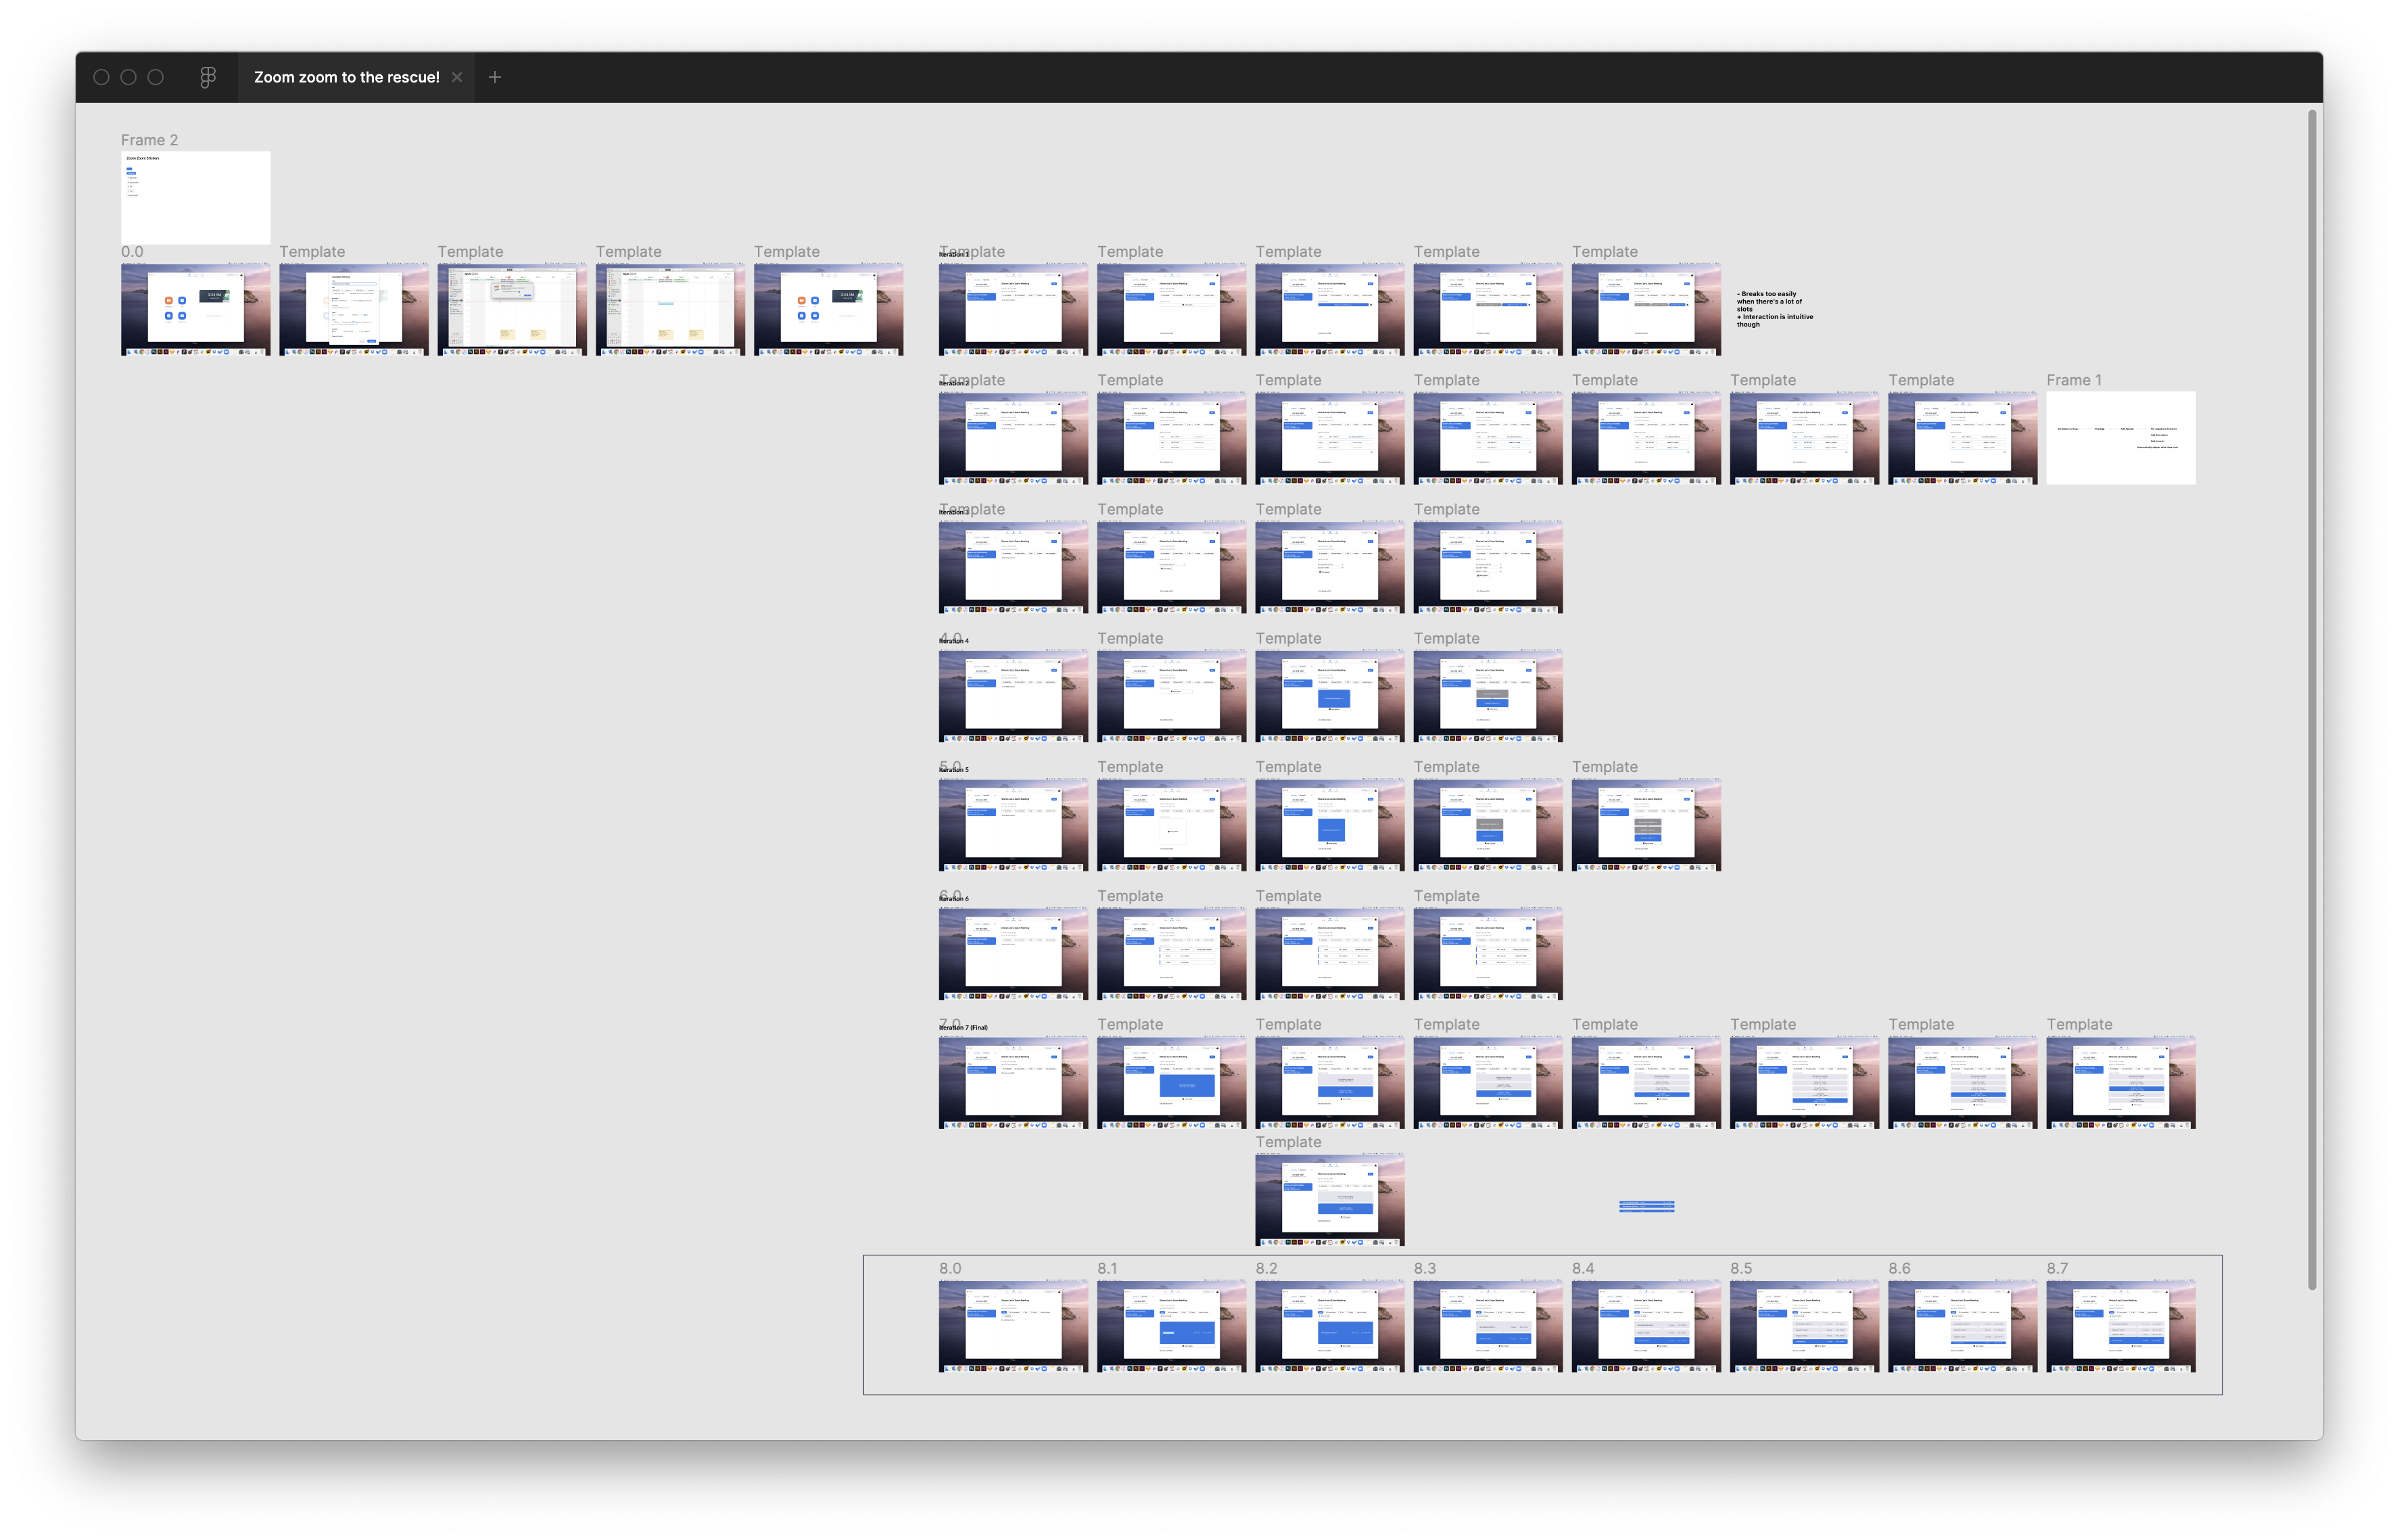Click the vertical canvas scrollbar
Viewport: 2399px width, 1540px height.
2311,700
